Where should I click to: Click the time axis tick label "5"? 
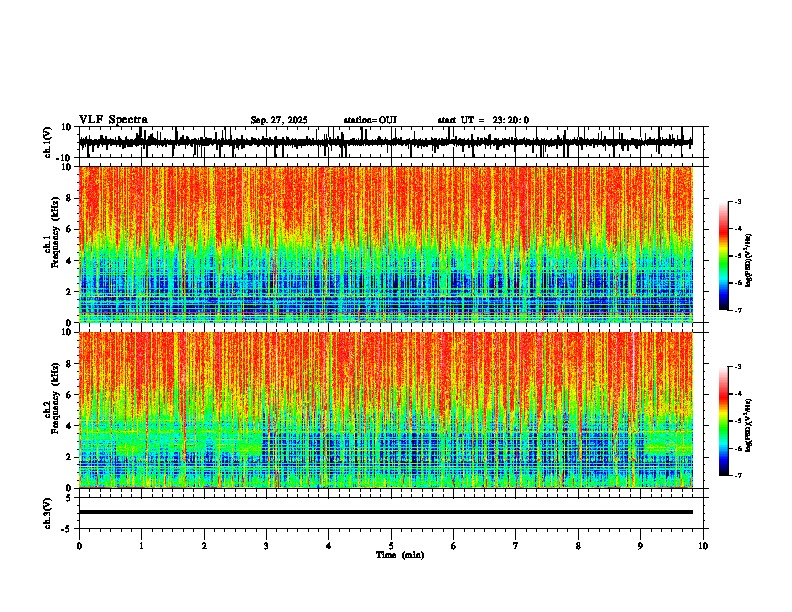pos(391,546)
